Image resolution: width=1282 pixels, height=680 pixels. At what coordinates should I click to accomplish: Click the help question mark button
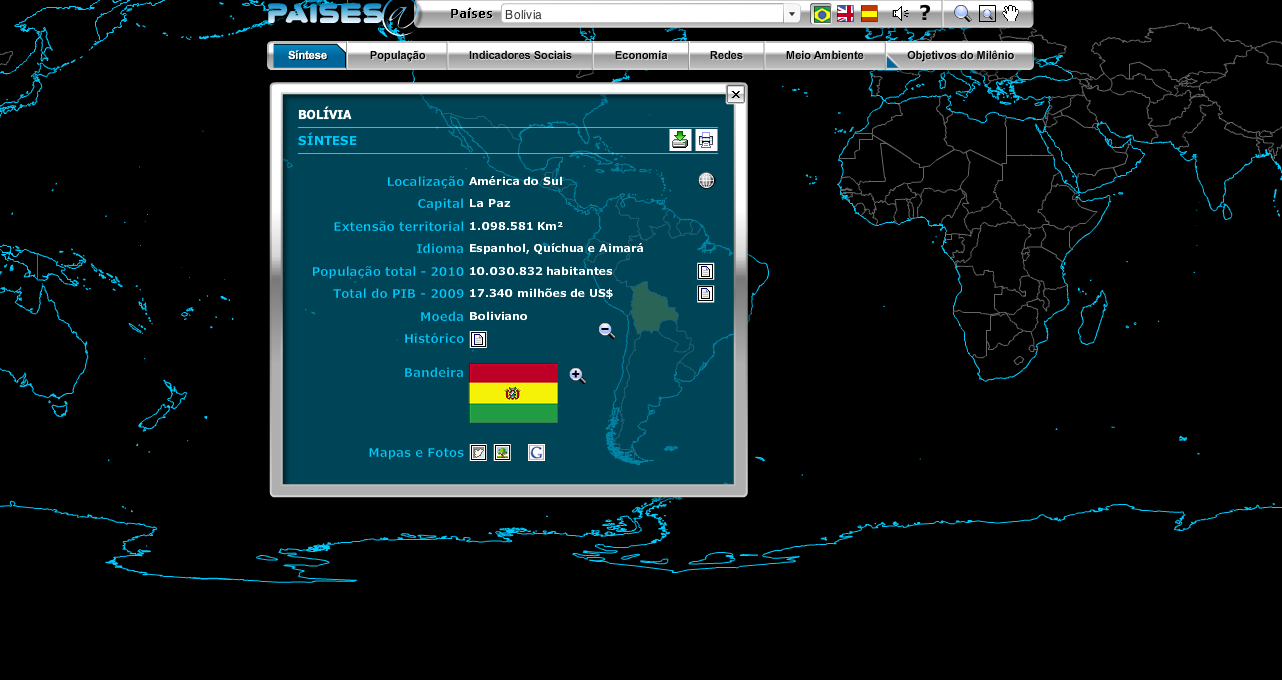click(924, 13)
